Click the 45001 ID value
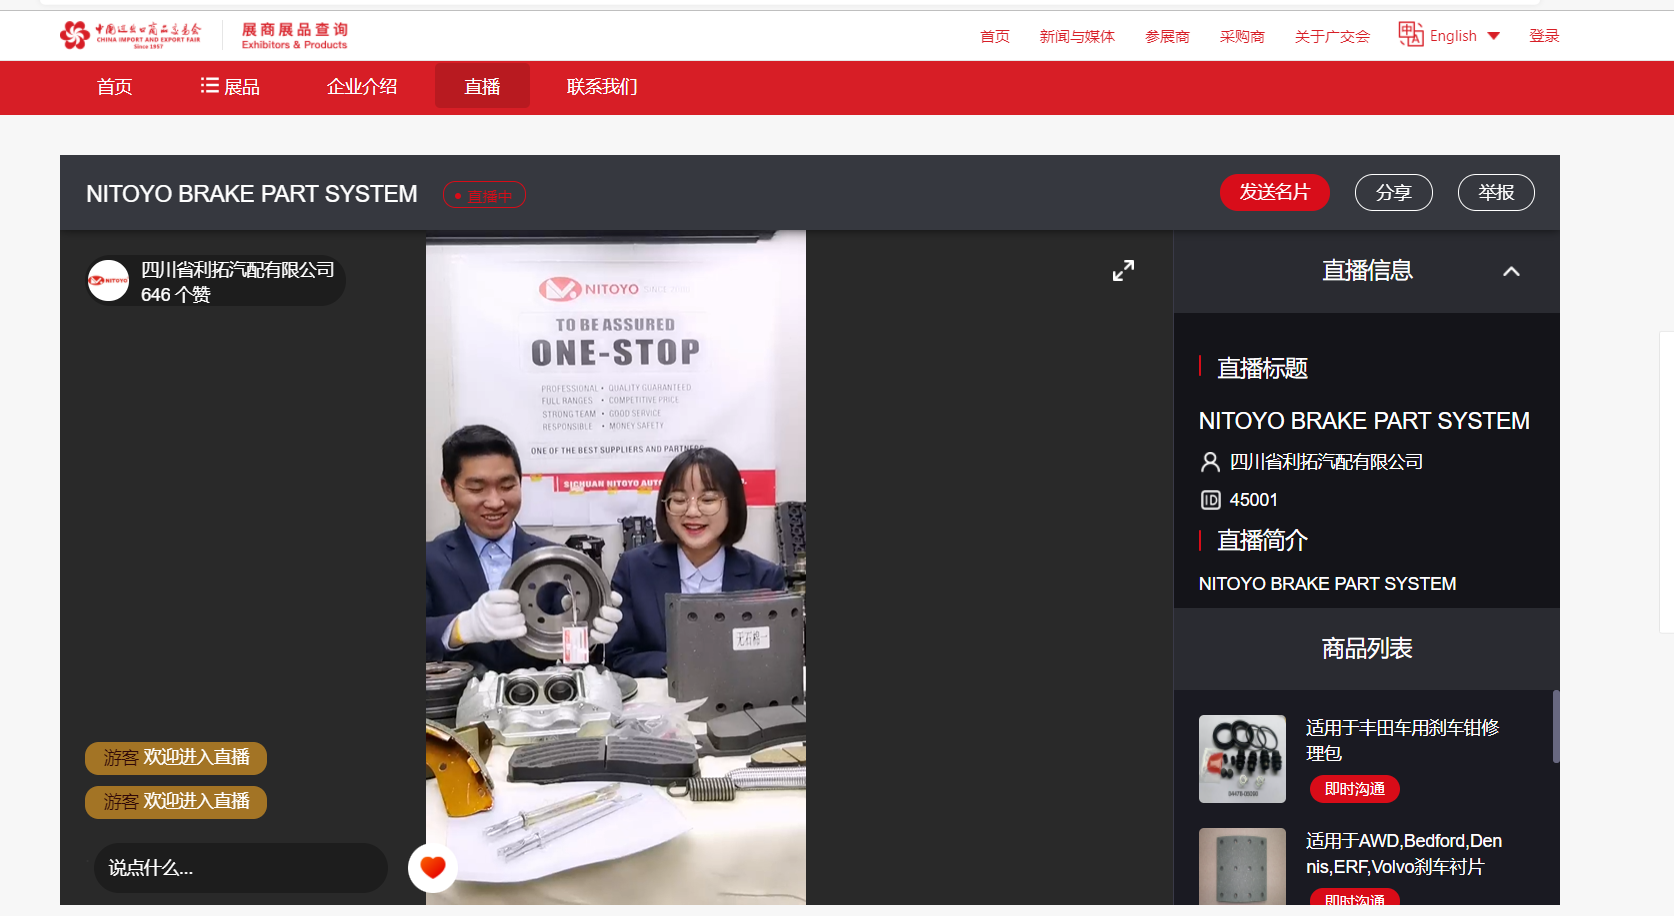Image resolution: width=1674 pixels, height=916 pixels. coord(1253,500)
